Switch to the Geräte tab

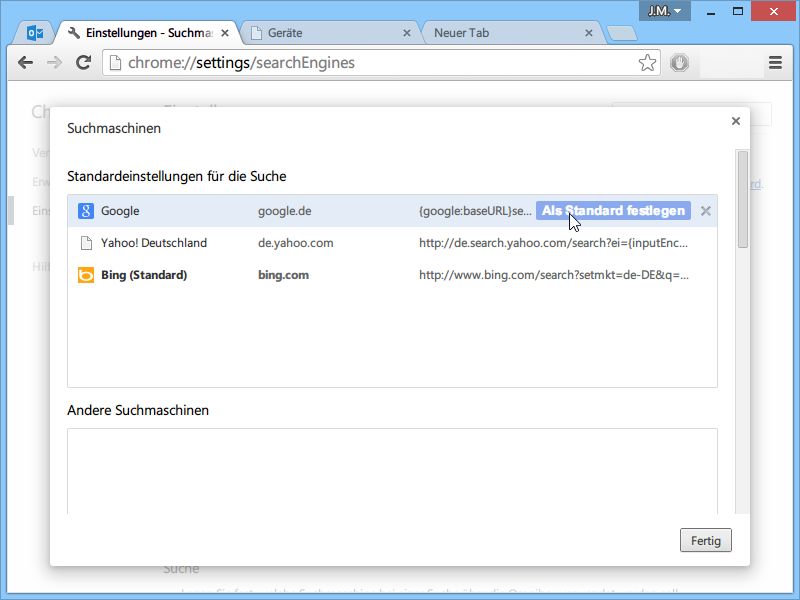(329, 33)
